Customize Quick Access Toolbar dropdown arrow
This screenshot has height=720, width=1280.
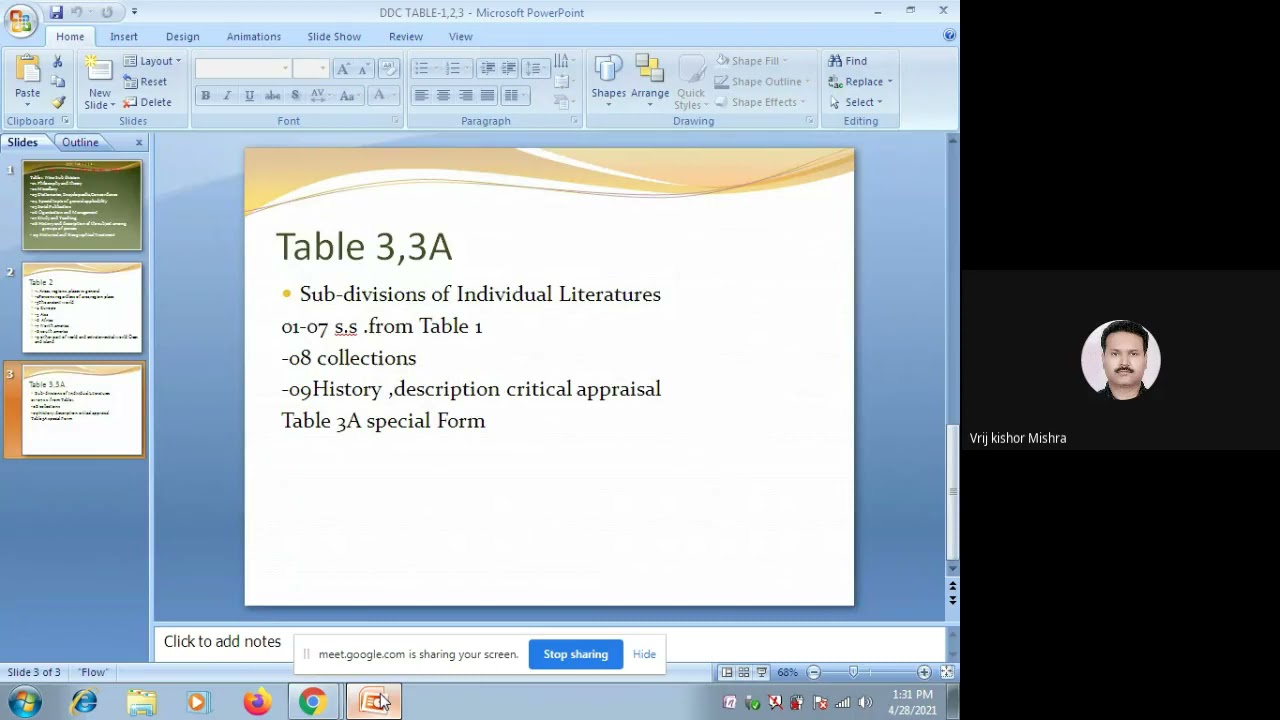pyautogui.click(x=134, y=12)
